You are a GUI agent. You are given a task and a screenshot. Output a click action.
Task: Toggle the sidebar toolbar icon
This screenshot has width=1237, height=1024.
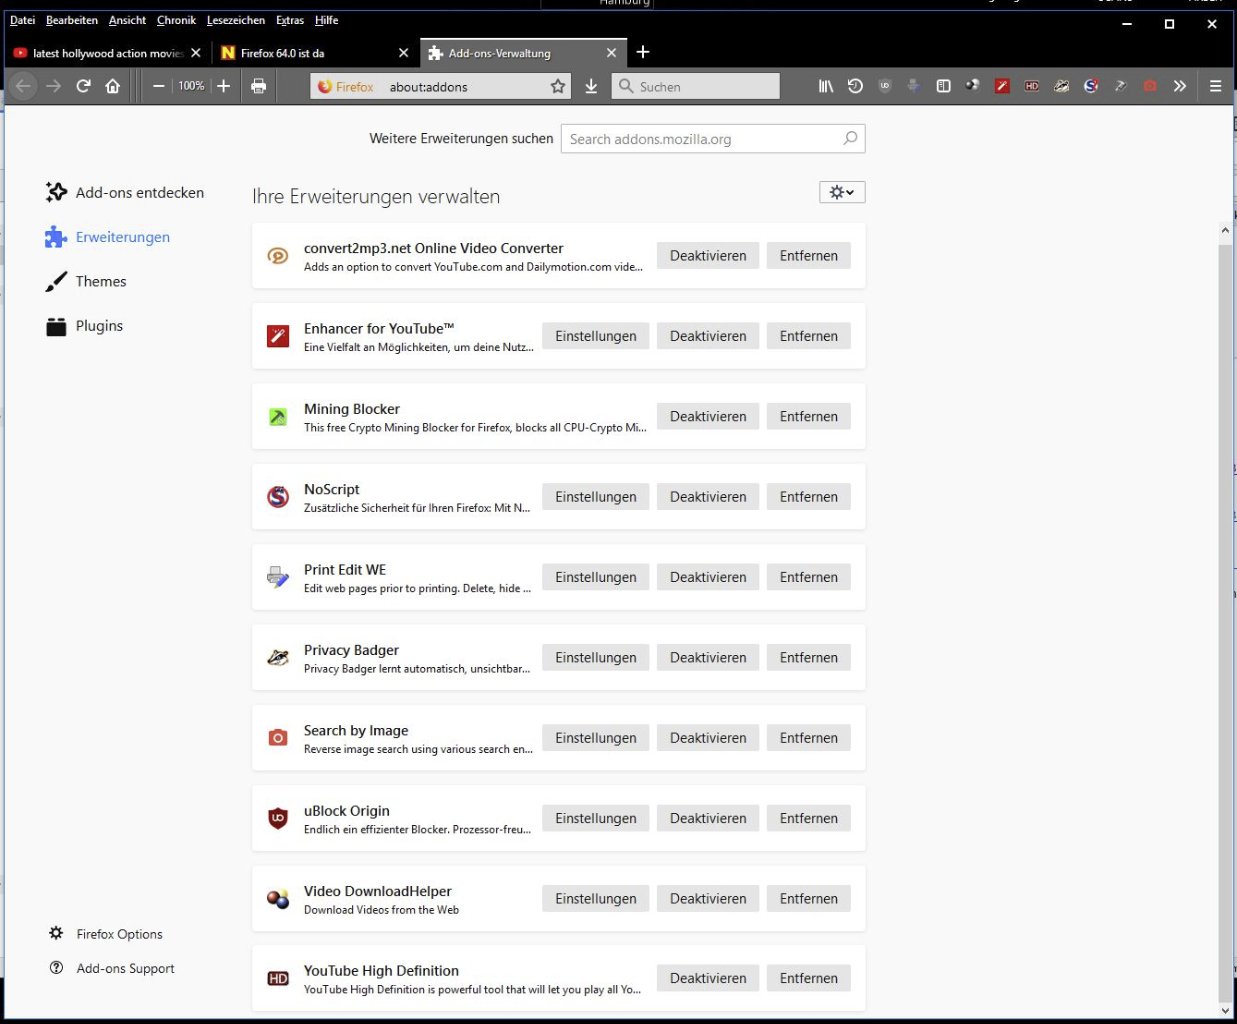coord(943,86)
